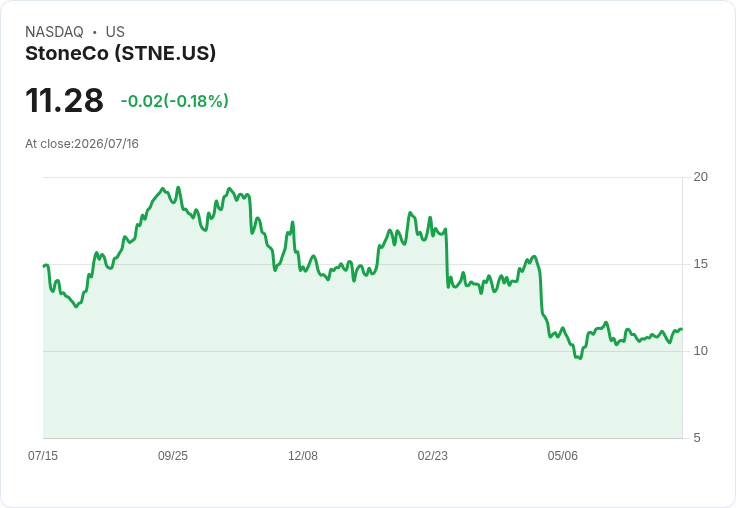Click the StoneCo (STNE.US) title
The width and height of the screenshot is (736, 508).
click(120, 54)
